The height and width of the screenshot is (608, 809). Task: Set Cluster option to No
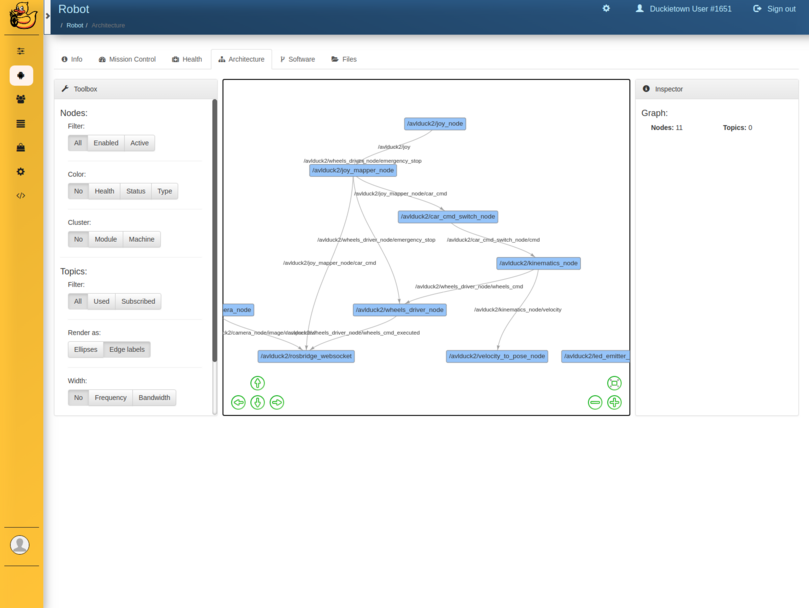(78, 239)
